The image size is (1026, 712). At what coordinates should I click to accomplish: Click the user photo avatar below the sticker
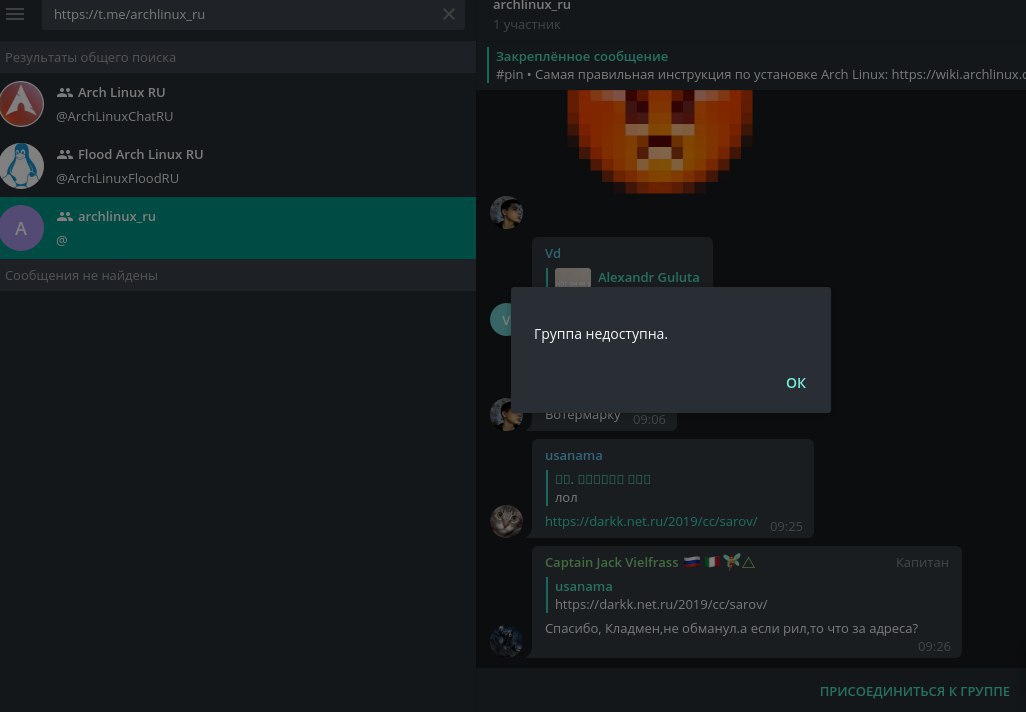click(506, 212)
